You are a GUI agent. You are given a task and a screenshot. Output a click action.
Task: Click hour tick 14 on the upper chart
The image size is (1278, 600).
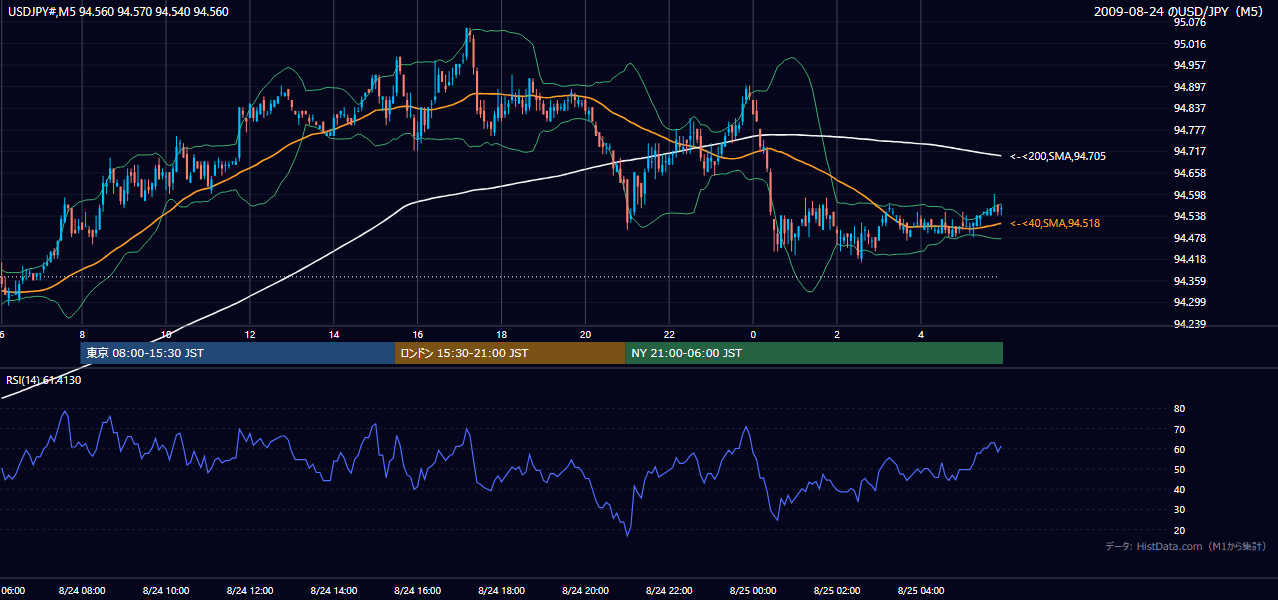[x=334, y=335]
